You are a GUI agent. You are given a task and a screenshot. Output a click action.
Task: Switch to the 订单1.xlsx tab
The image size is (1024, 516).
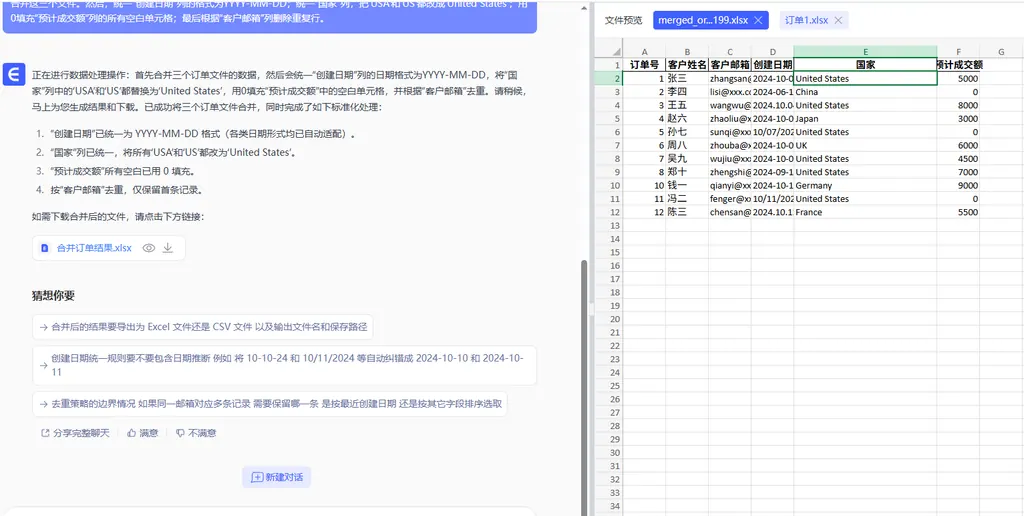(x=805, y=20)
